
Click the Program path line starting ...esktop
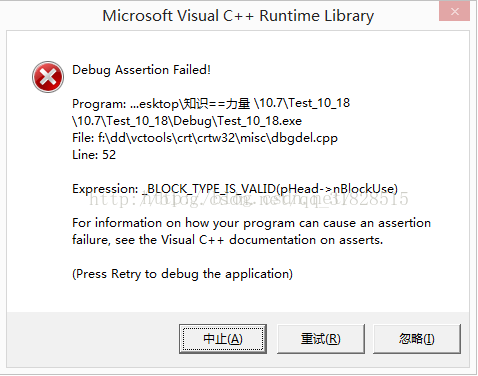tap(211, 103)
